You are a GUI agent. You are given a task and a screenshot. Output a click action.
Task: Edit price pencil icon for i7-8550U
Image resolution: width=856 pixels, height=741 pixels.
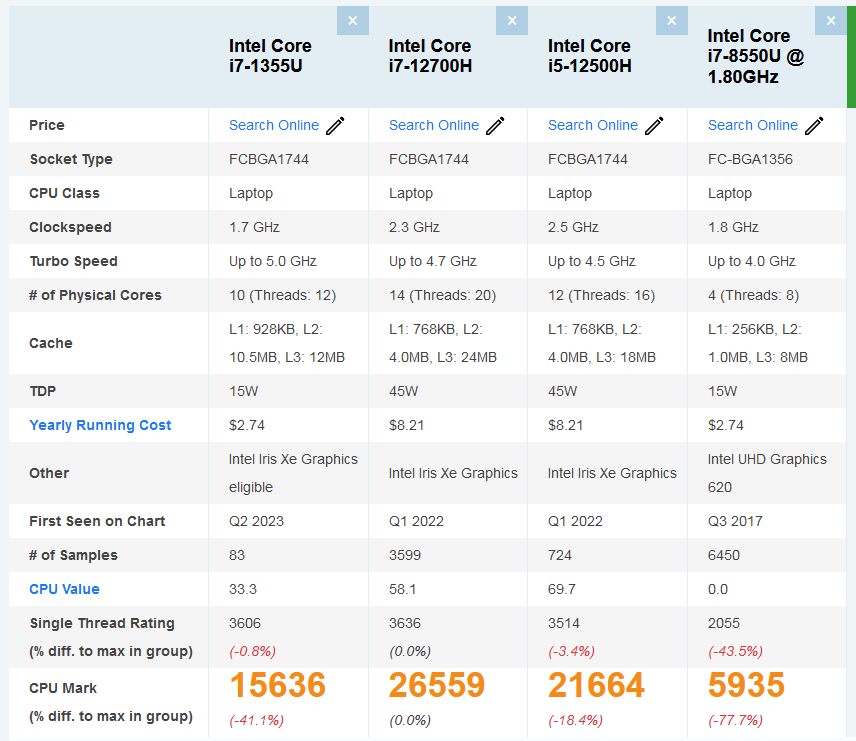click(814, 126)
